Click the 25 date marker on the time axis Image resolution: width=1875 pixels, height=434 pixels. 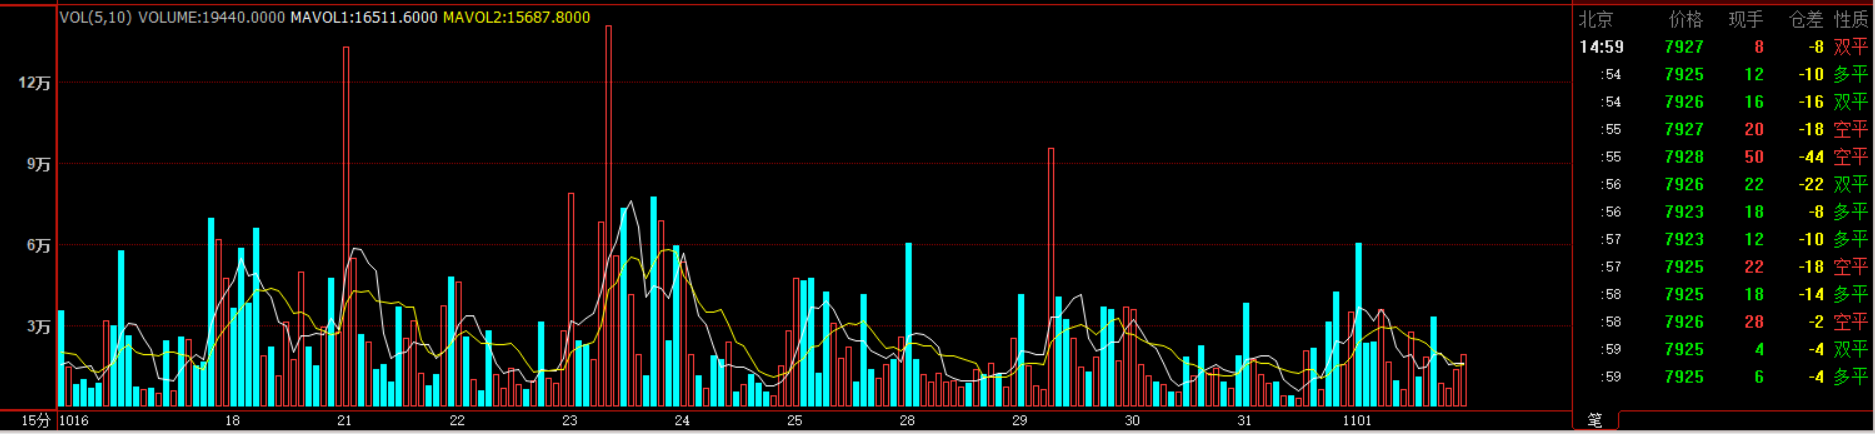[x=794, y=421]
